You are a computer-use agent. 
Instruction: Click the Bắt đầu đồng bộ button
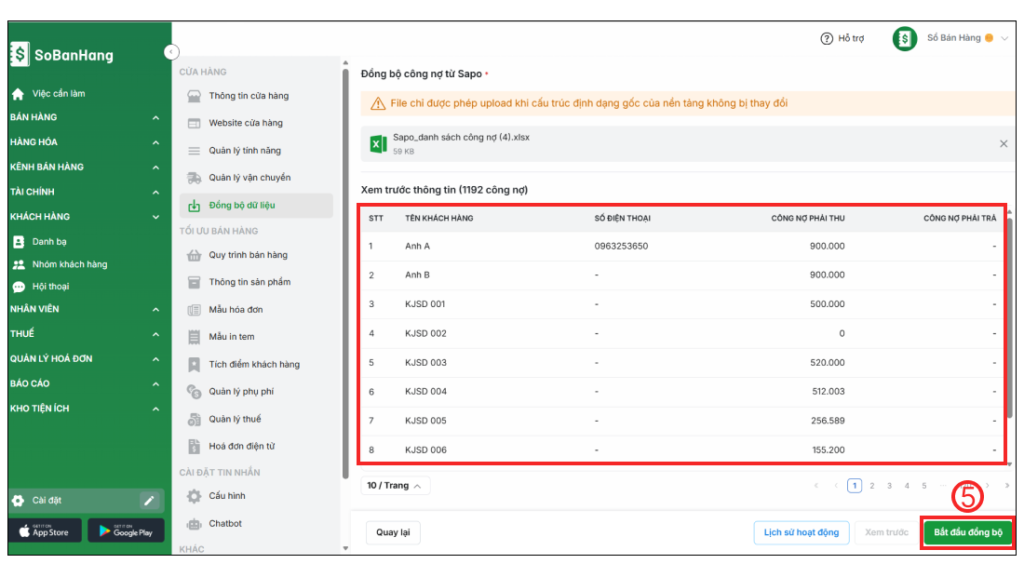pos(967,532)
